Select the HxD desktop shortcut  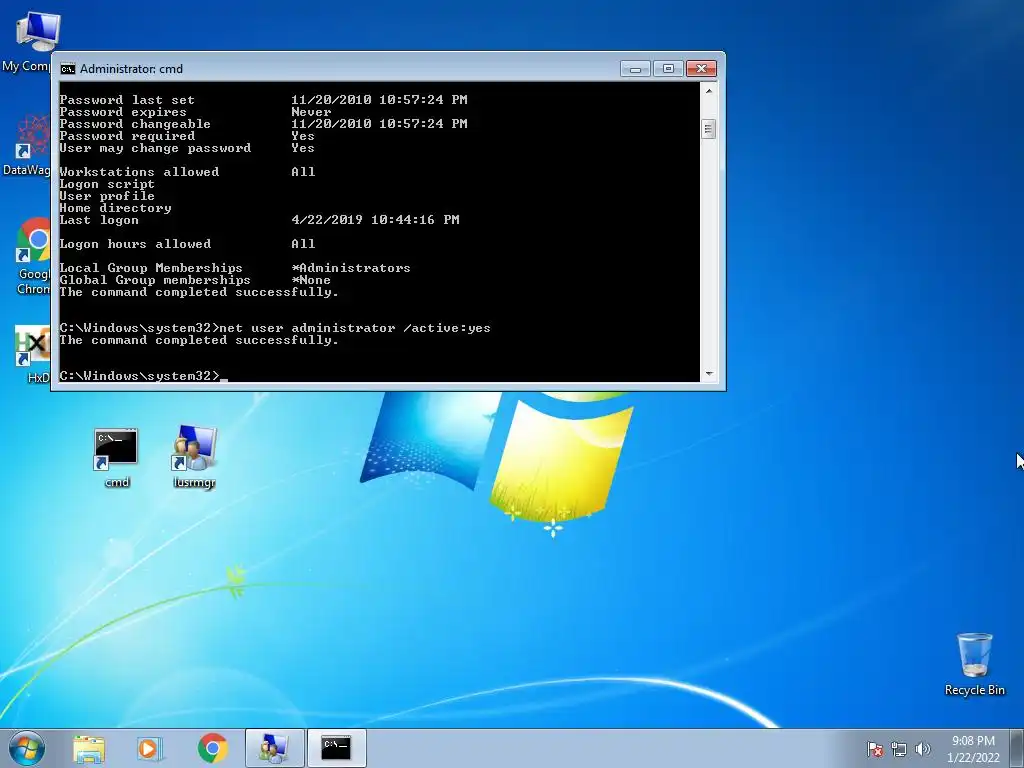tap(33, 355)
